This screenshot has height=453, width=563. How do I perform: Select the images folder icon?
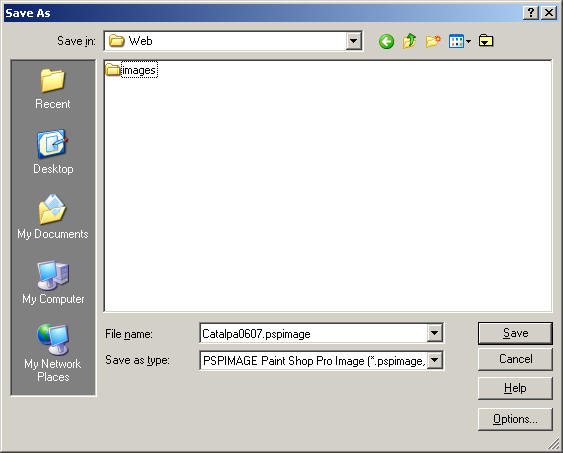click(x=112, y=69)
